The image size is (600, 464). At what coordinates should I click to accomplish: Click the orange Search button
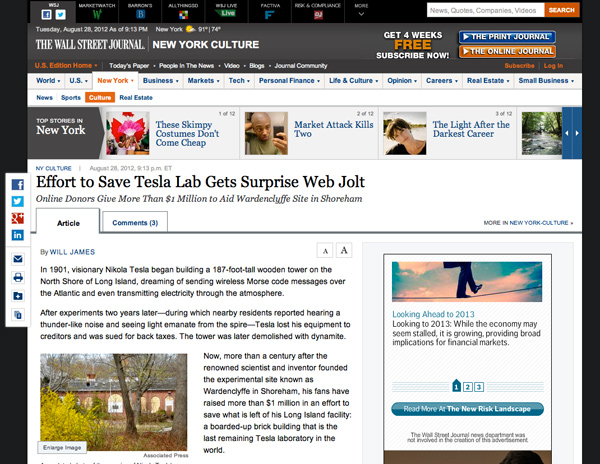click(x=561, y=10)
